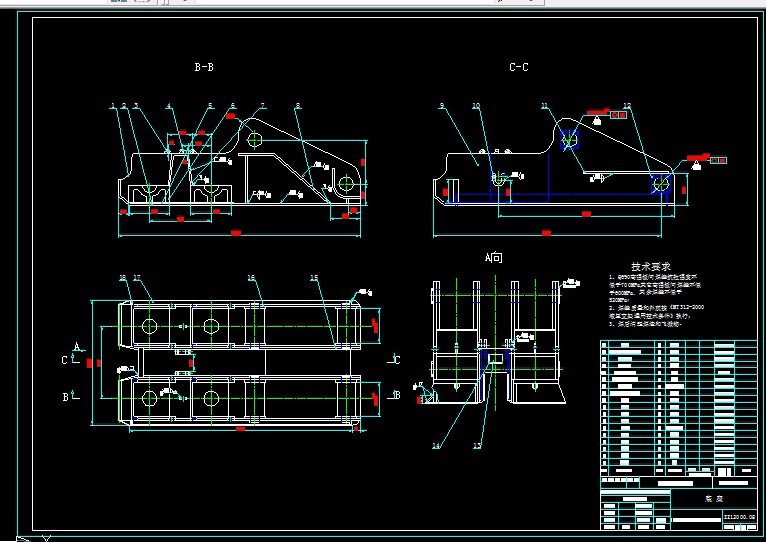
Task: Pick the right-side C section marker
Action: click(394, 360)
